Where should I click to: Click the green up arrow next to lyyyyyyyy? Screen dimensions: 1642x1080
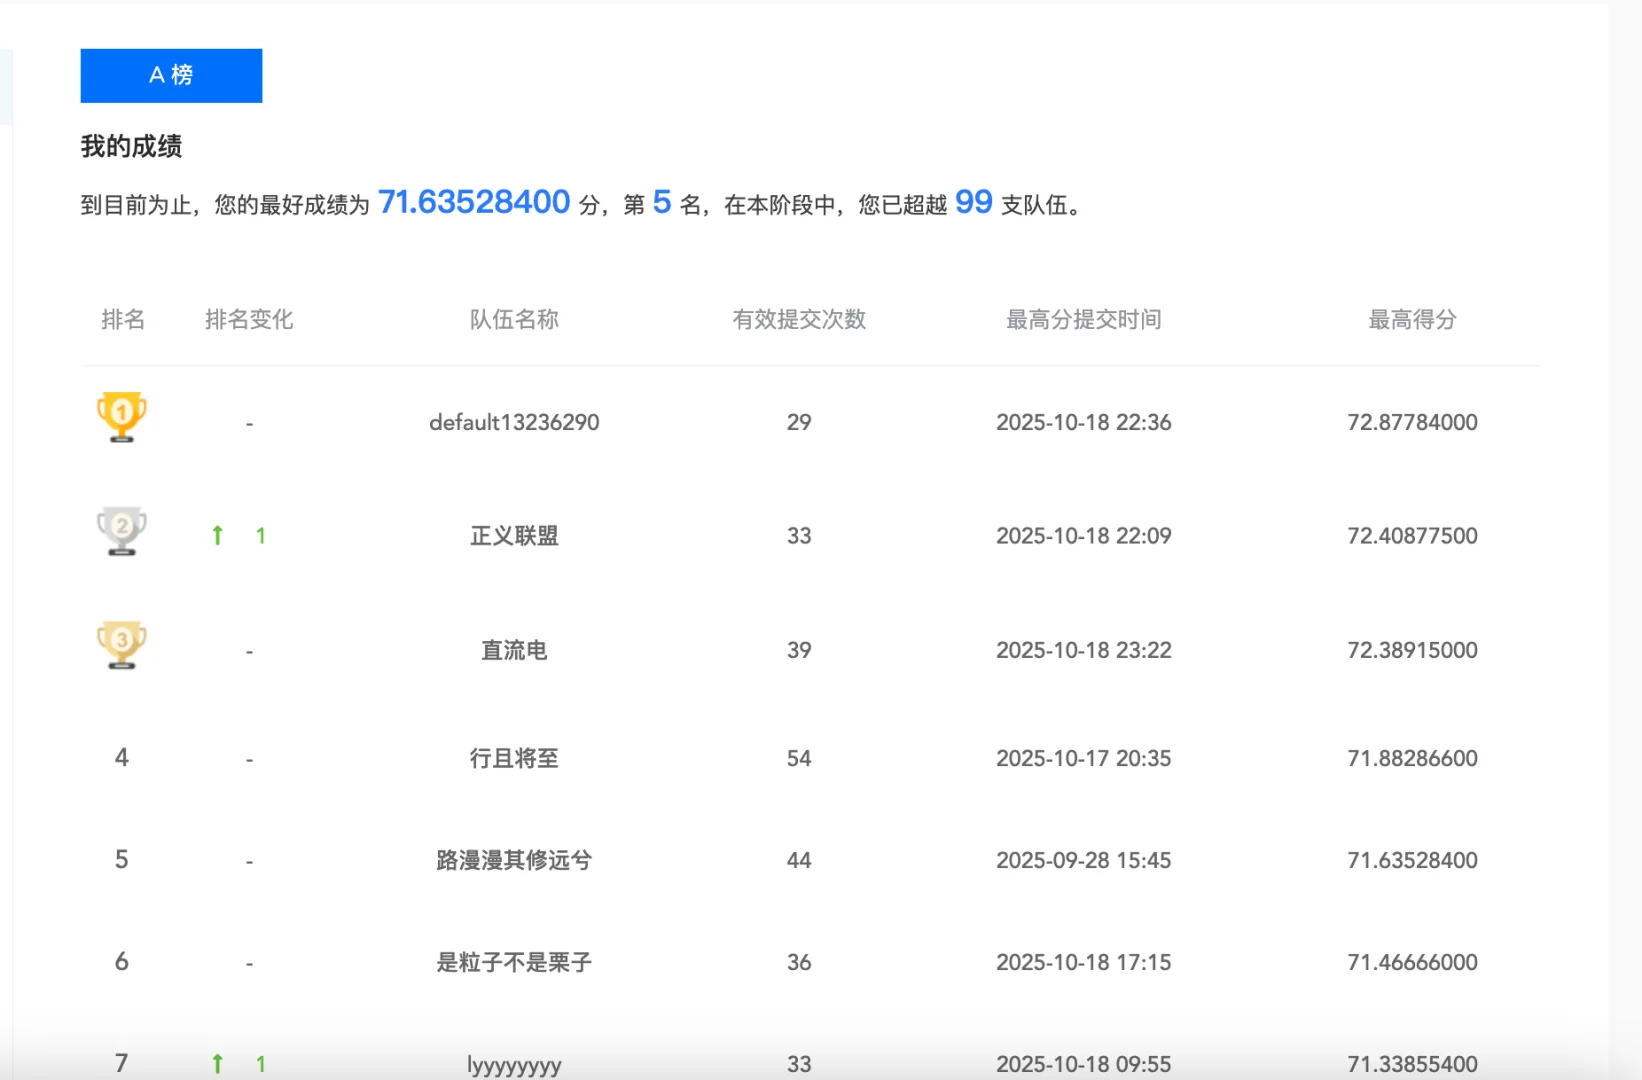217,1064
